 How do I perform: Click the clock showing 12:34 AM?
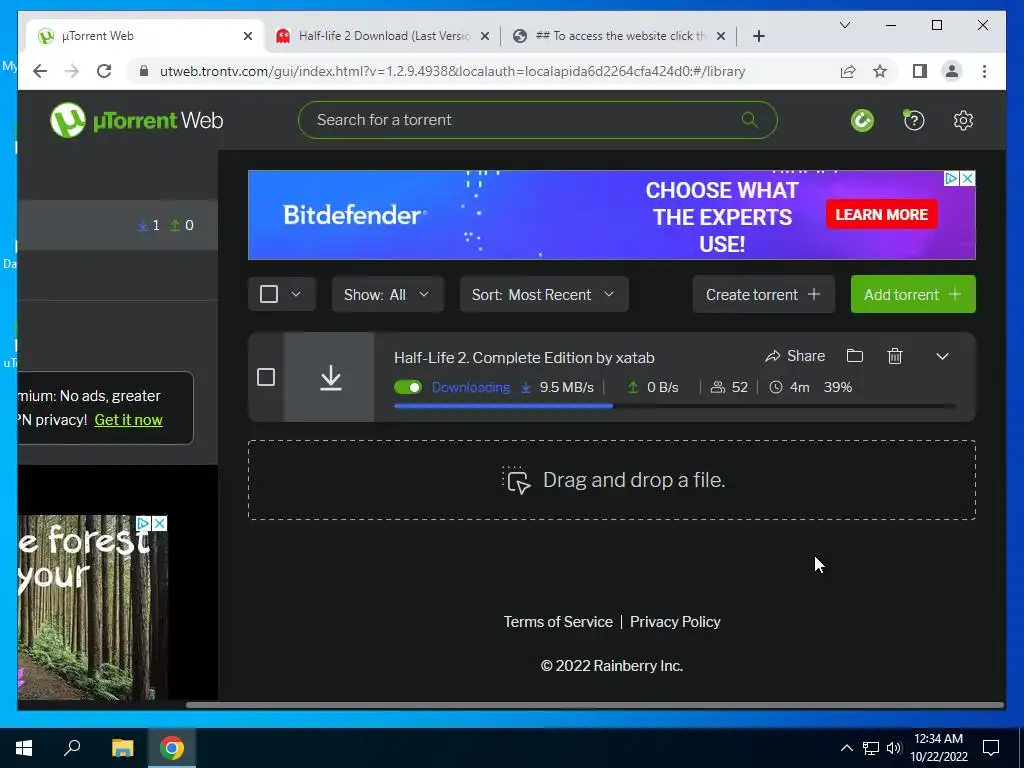point(938,739)
